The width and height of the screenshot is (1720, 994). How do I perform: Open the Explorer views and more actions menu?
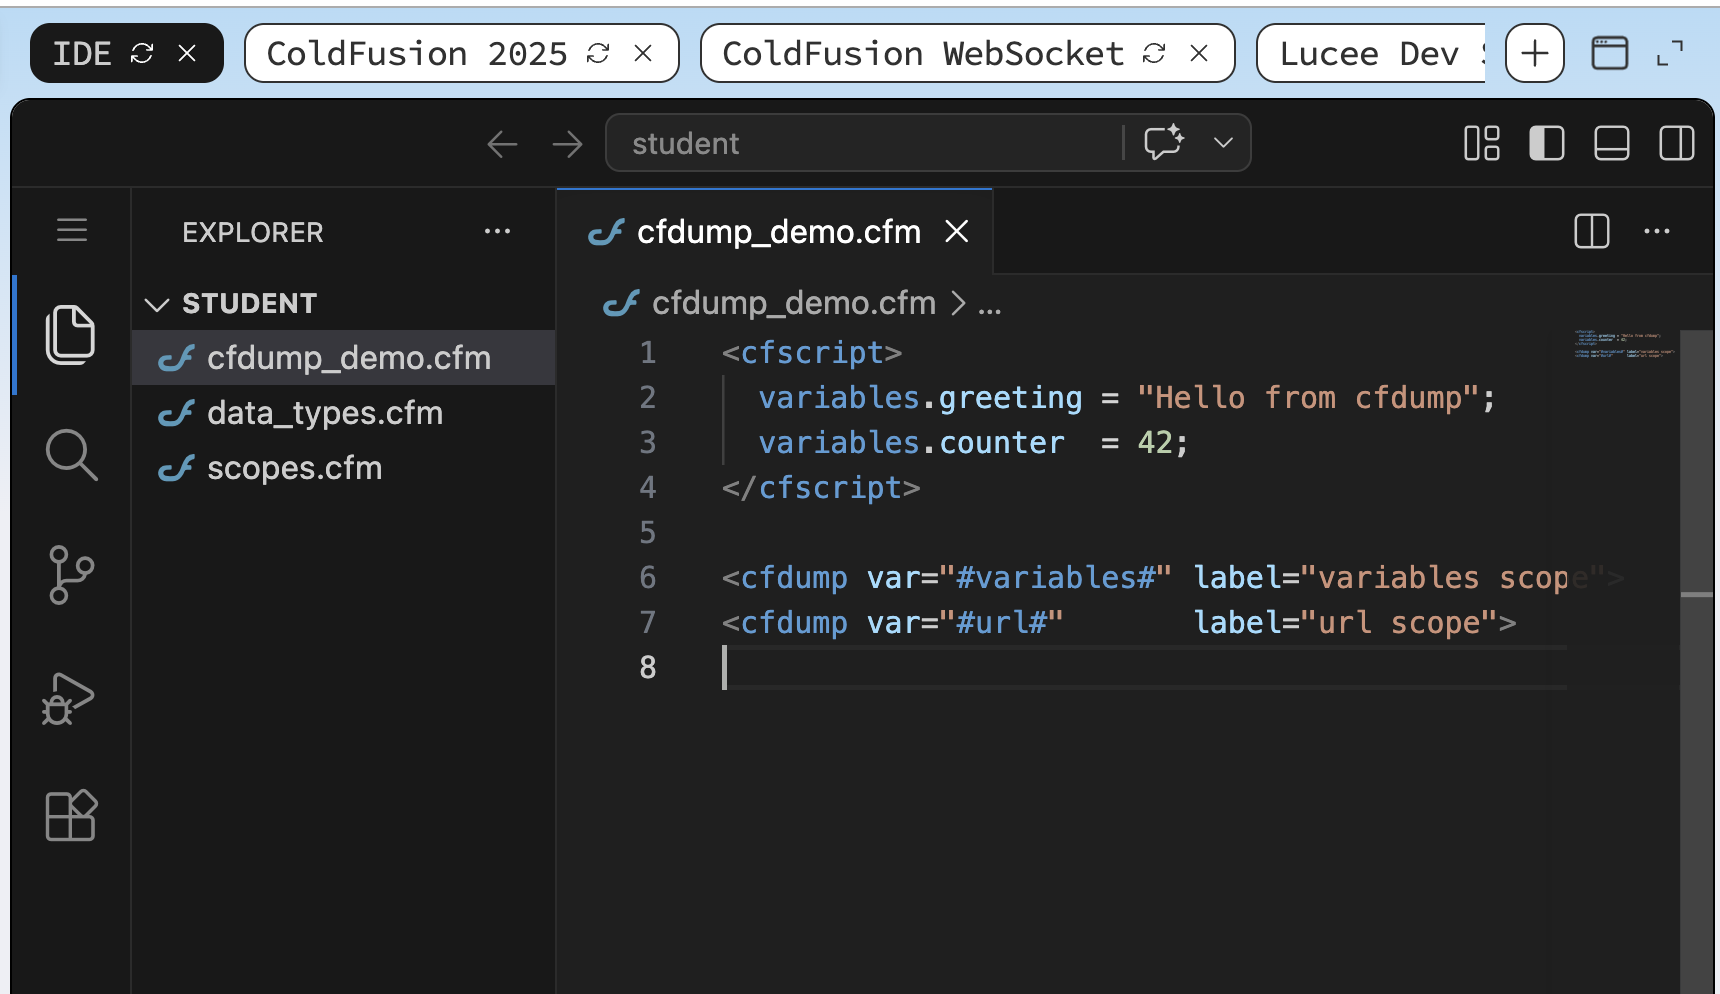pos(497,231)
